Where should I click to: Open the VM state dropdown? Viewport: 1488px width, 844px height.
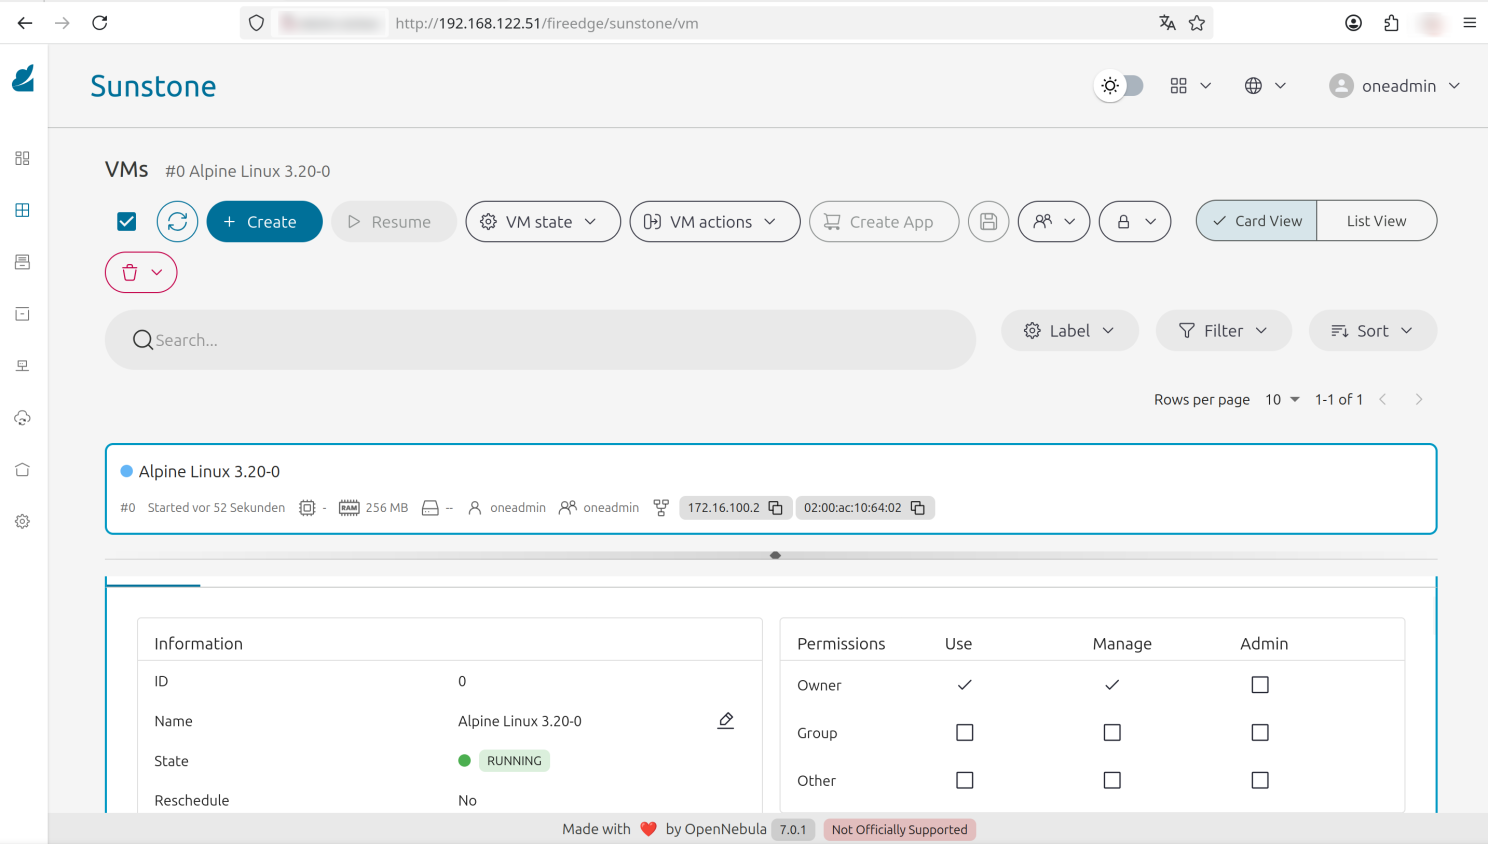pyautogui.click(x=543, y=221)
